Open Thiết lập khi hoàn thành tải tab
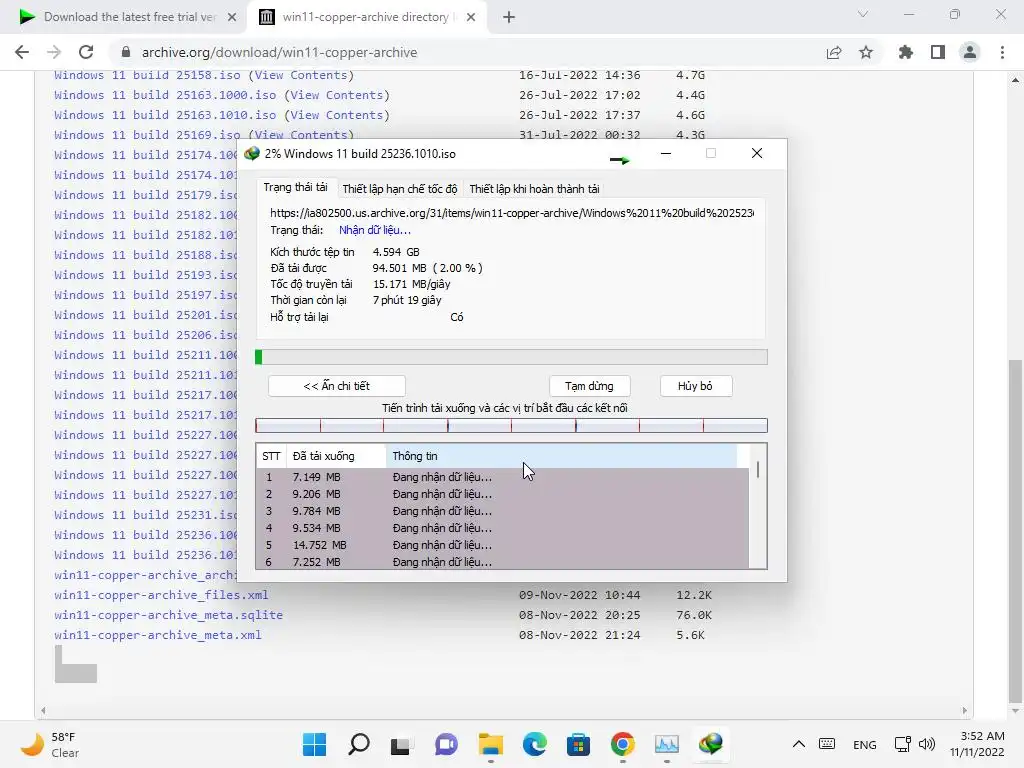This screenshot has height=768, width=1024. pos(534,189)
